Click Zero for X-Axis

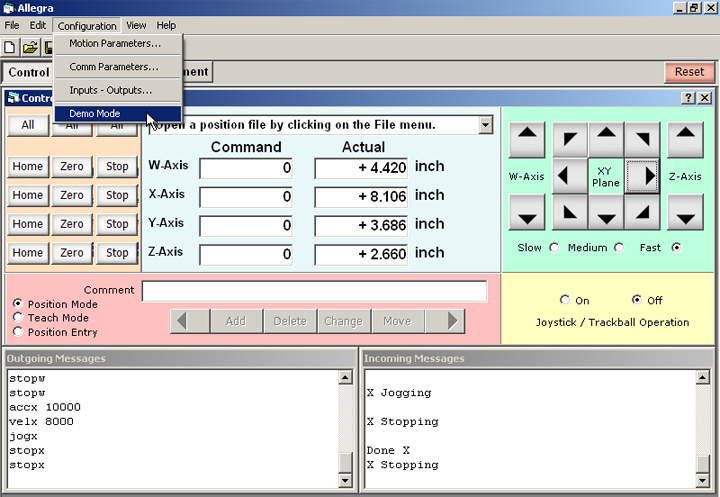72,195
